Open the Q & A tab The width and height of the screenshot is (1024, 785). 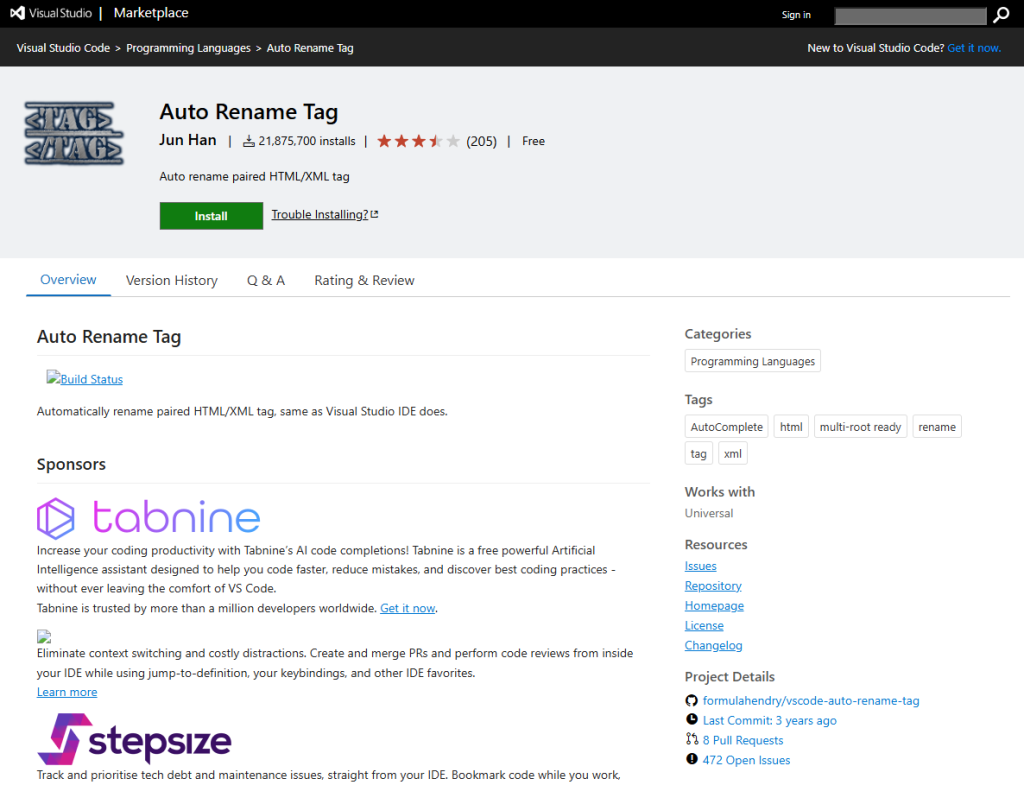266,280
